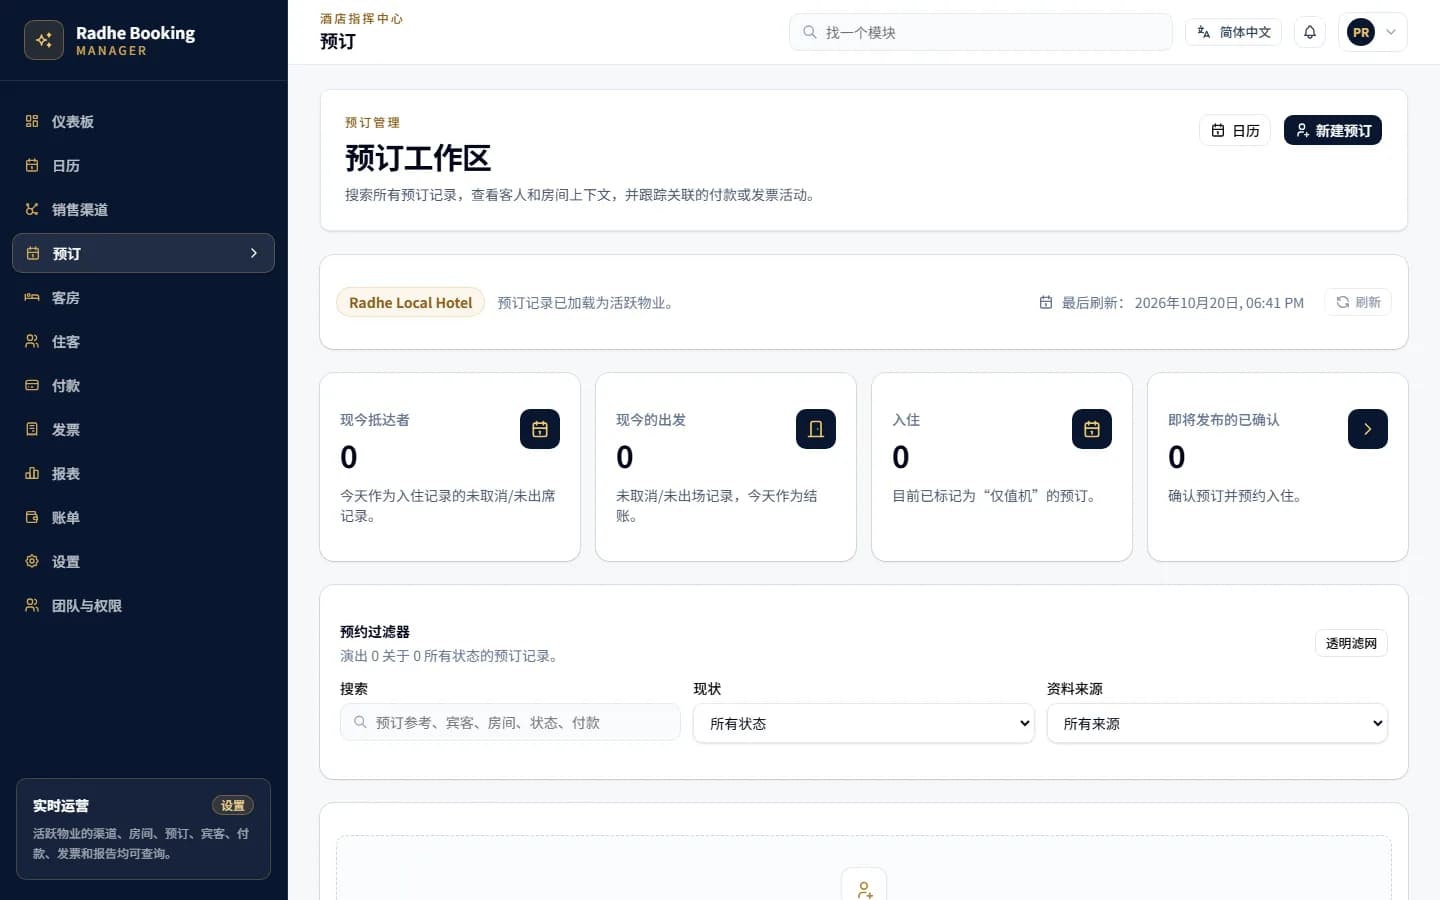The height and width of the screenshot is (900, 1440).
Task: Open the 所有状态 status dropdown
Action: [x=864, y=723]
